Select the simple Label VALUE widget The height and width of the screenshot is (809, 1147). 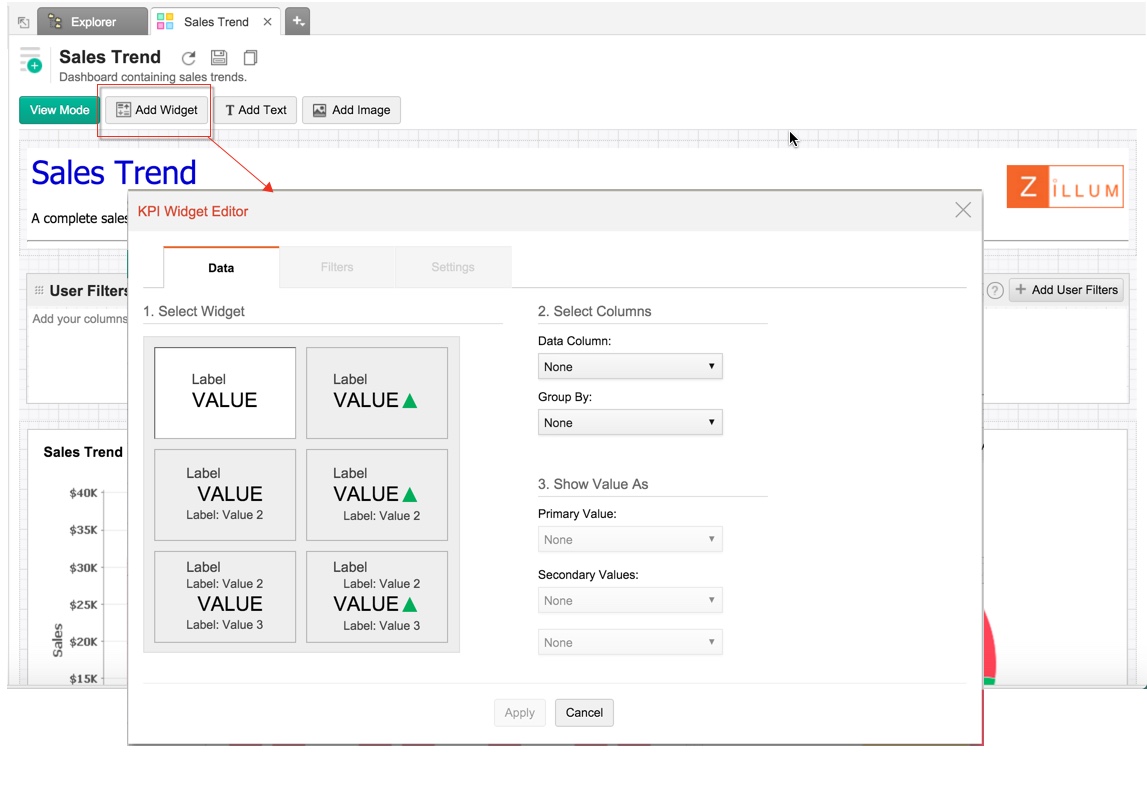coord(225,392)
